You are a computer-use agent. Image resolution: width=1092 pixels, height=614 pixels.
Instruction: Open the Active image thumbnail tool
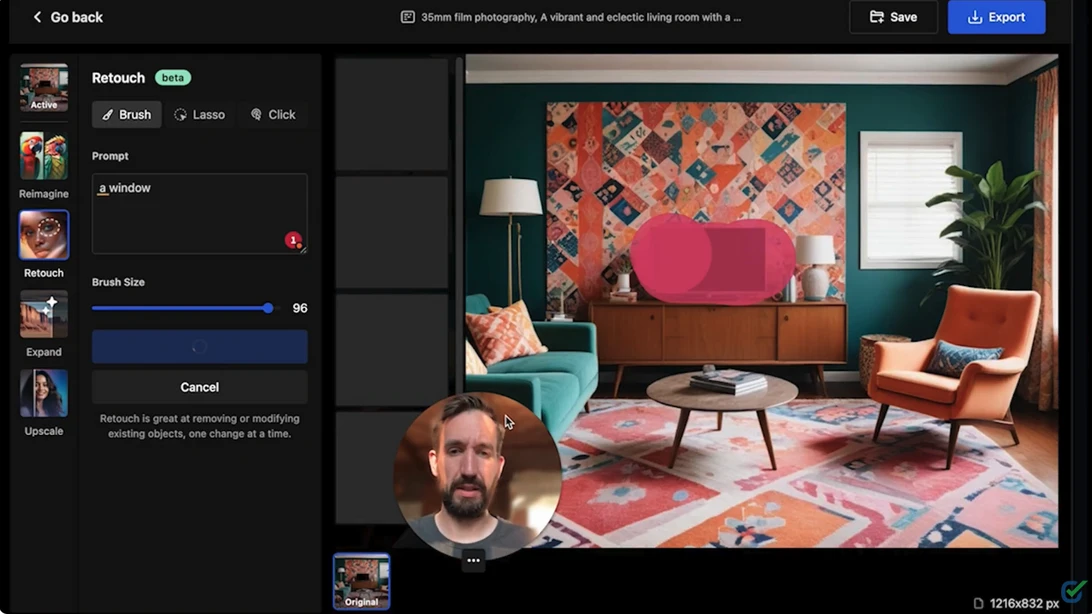pyautogui.click(x=44, y=88)
